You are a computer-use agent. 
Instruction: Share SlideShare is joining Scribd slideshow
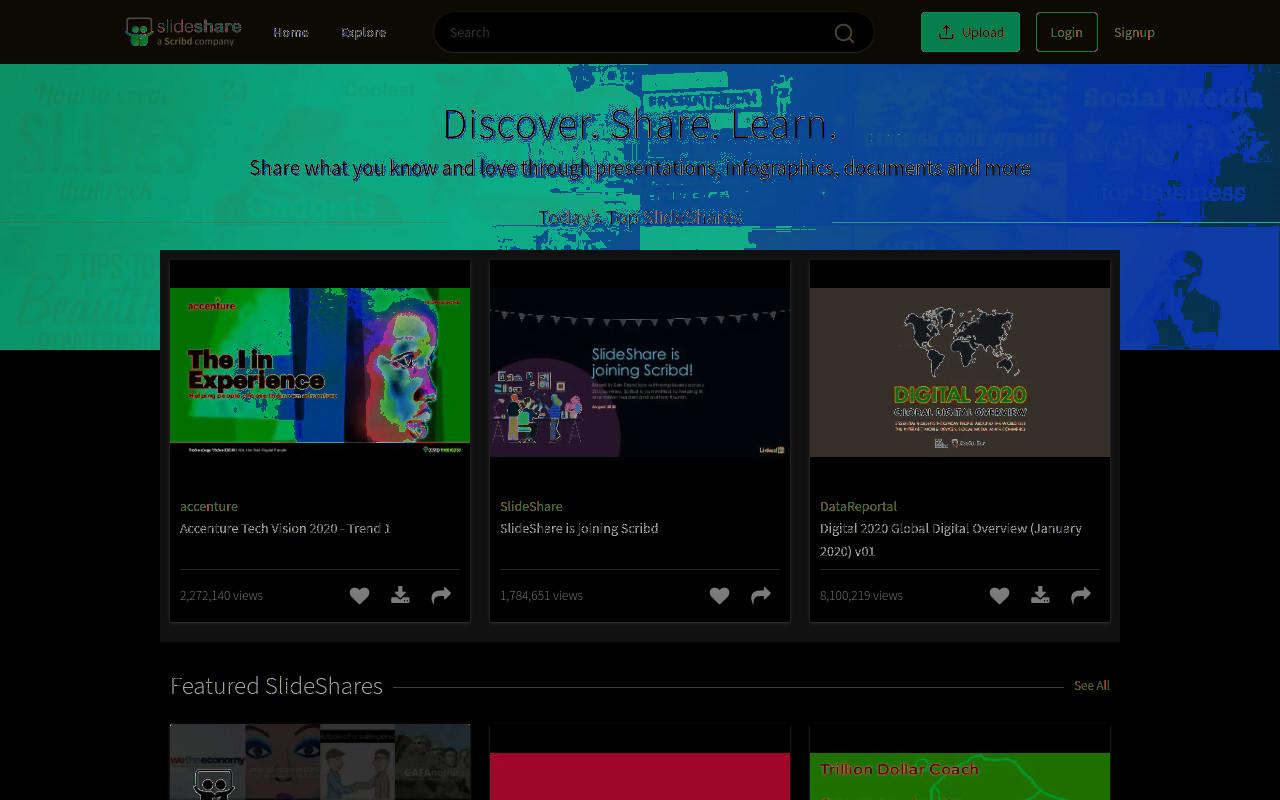click(761, 595)
